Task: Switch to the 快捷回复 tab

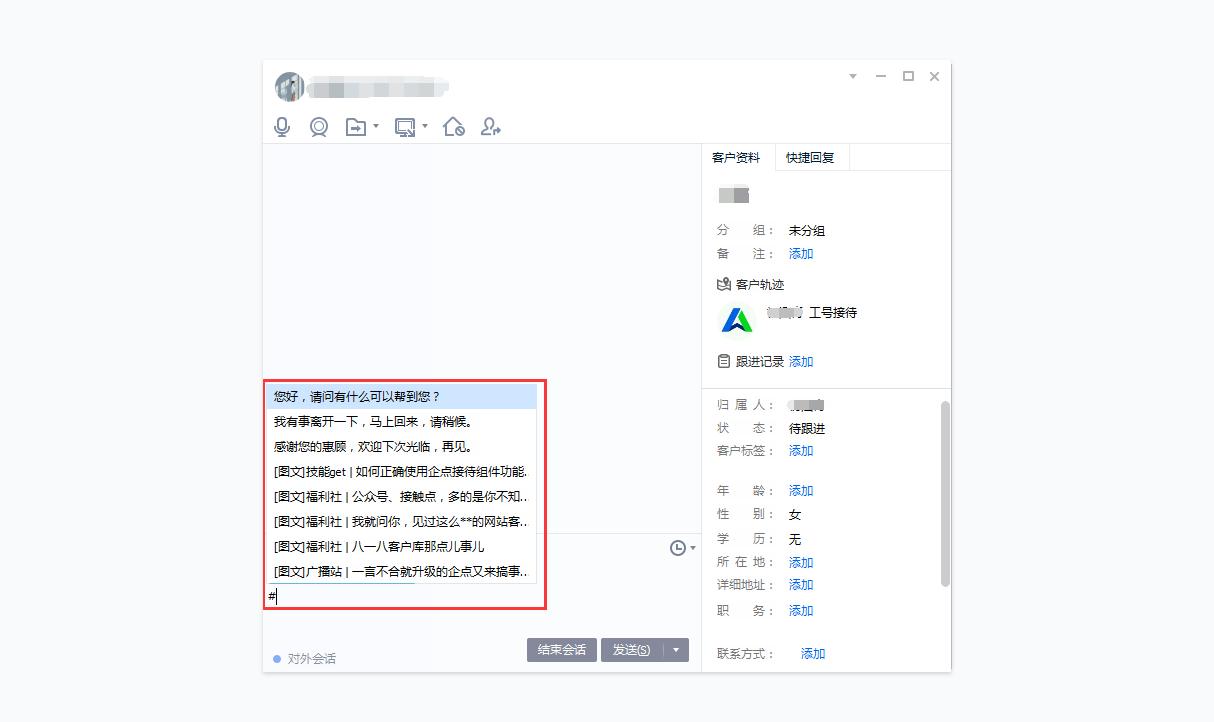Action: tap(811, 157)
